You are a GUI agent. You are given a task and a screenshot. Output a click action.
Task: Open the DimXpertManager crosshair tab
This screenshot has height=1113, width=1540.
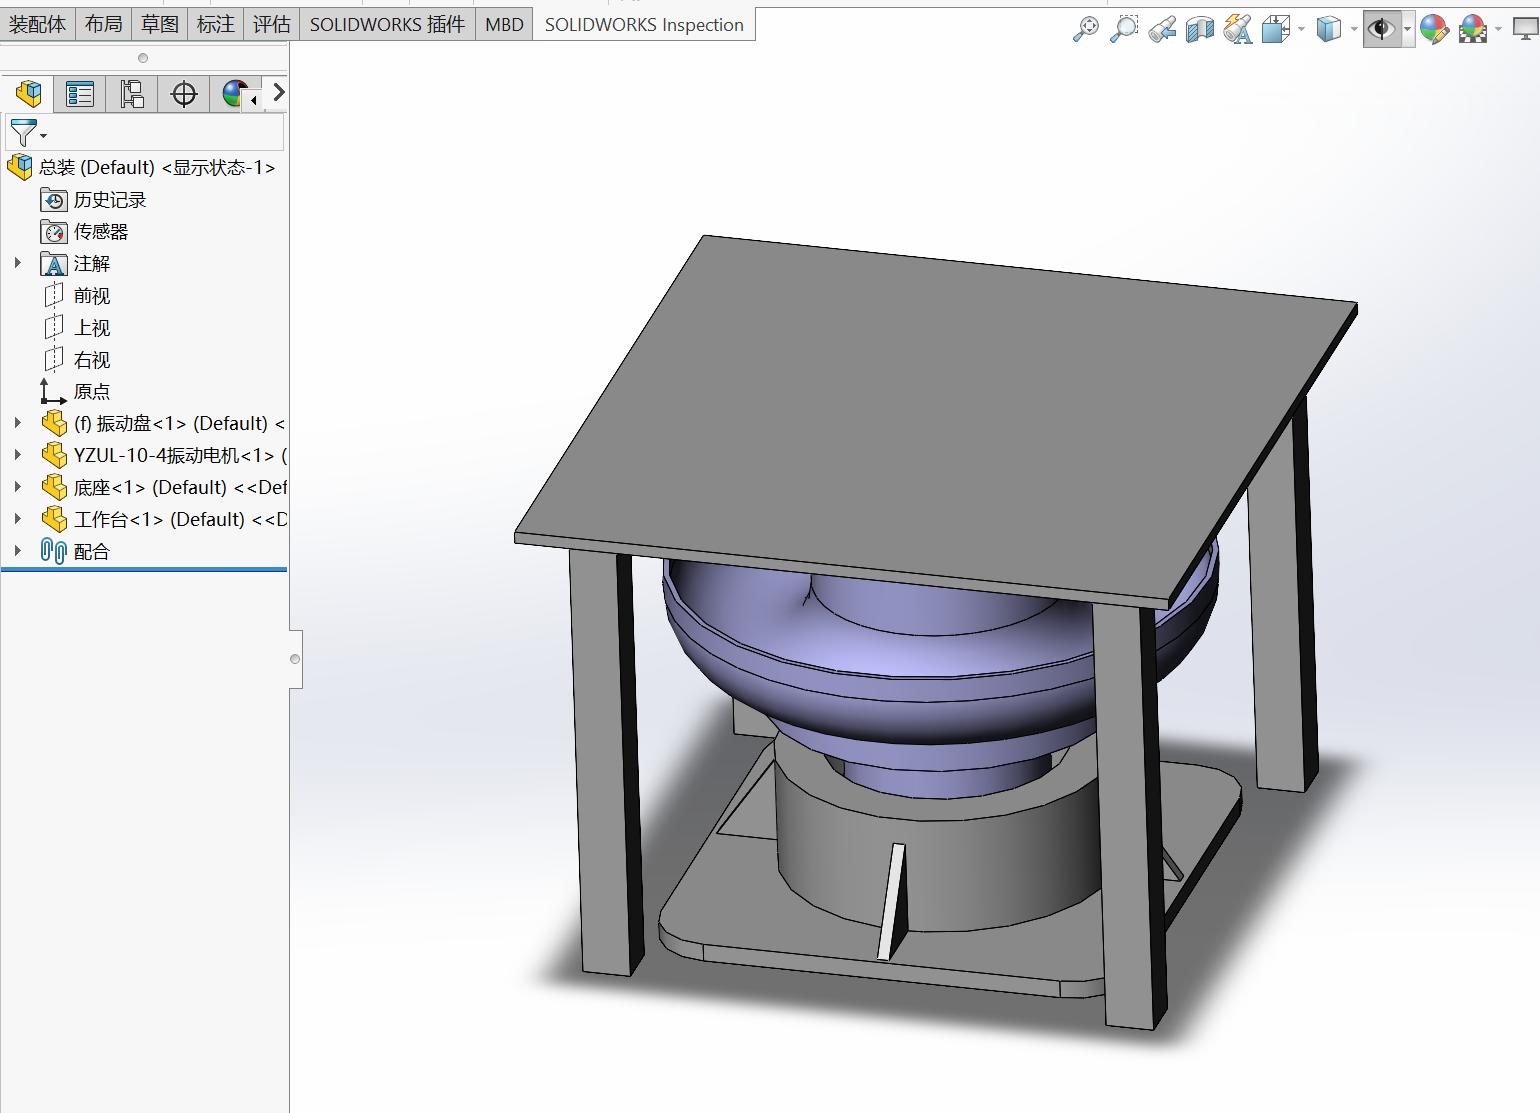184,94
